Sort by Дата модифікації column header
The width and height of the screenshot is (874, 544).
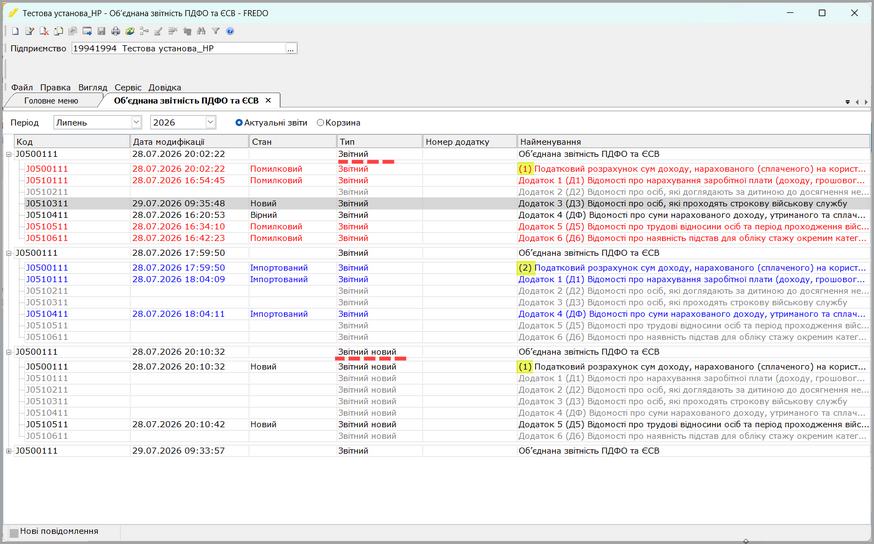[189, 142]
